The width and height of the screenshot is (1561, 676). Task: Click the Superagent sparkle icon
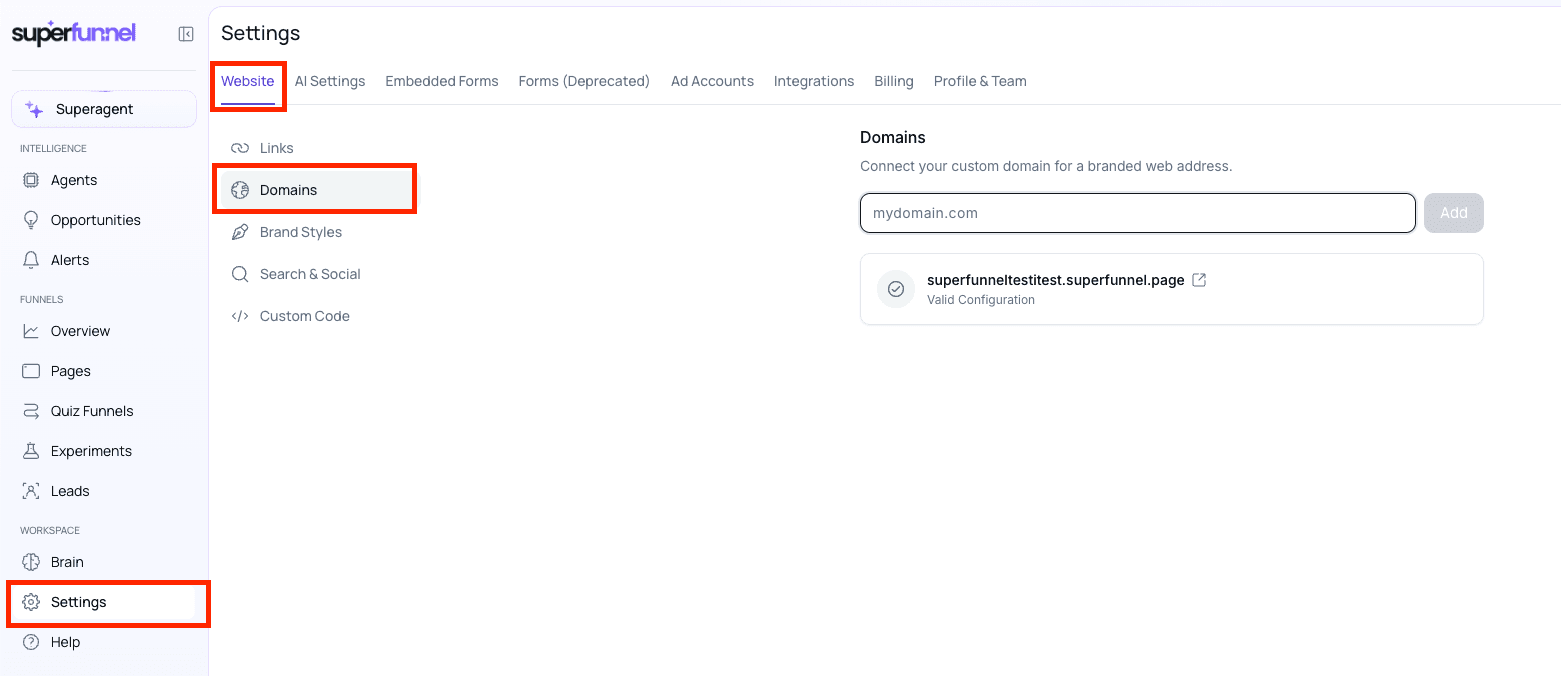coord(34,110)
